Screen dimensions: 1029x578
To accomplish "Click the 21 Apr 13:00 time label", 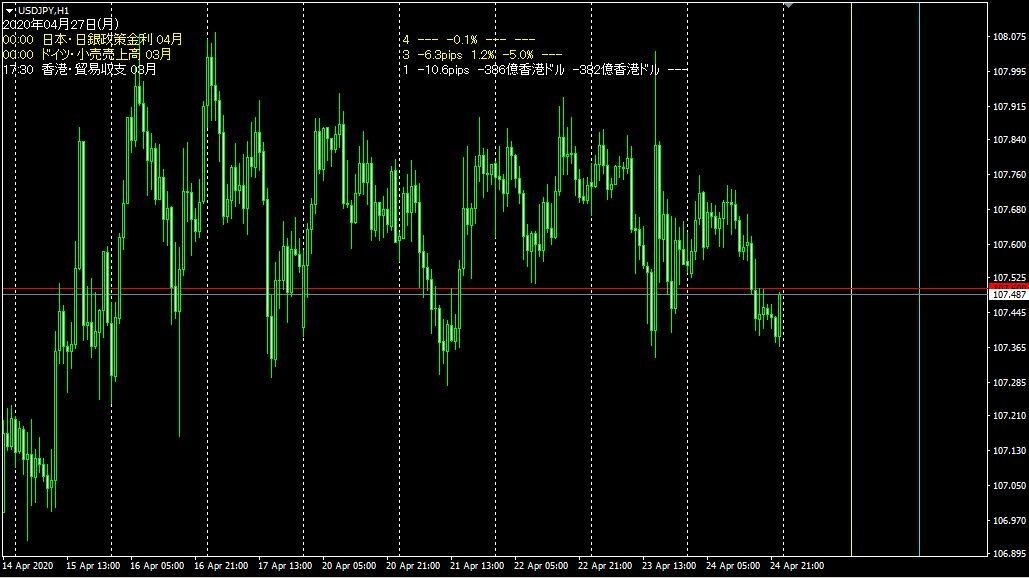I will [x=477, y=566].
